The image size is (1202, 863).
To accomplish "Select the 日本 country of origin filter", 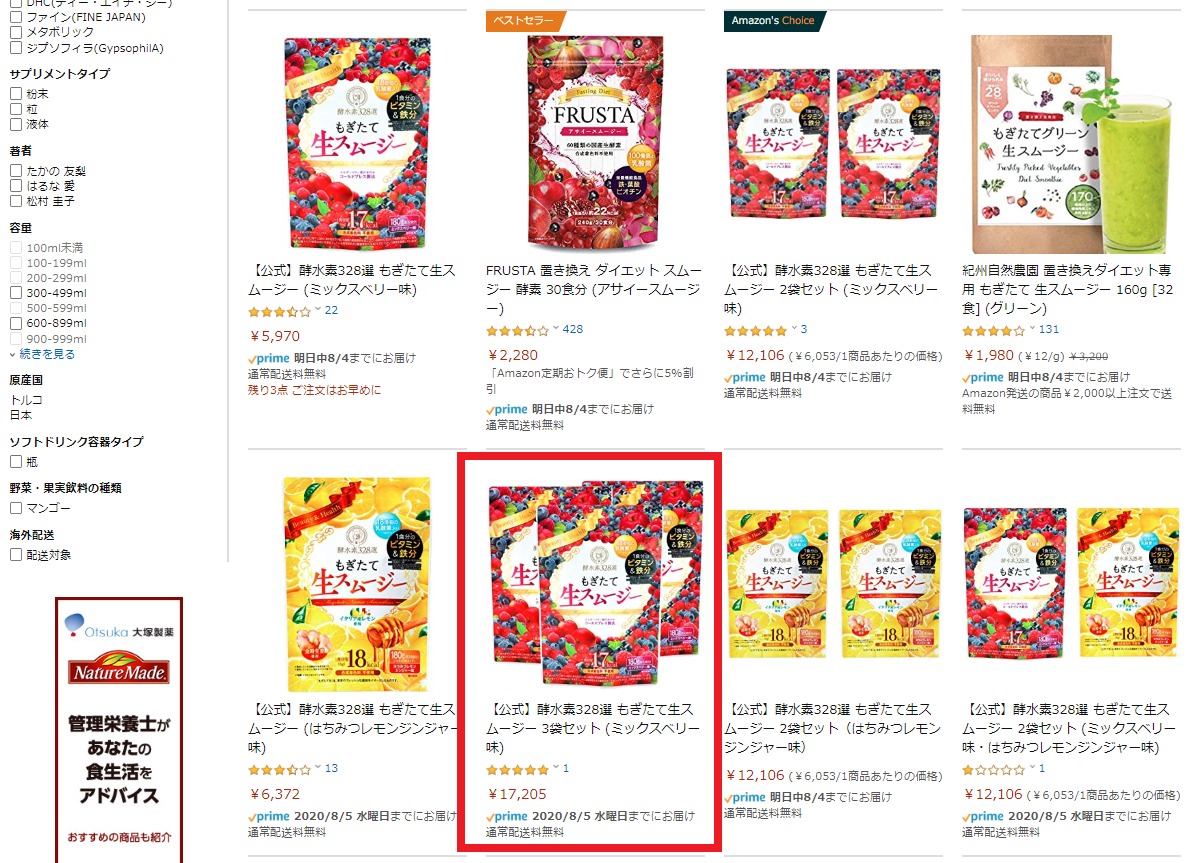I will (x=21, y=415).
